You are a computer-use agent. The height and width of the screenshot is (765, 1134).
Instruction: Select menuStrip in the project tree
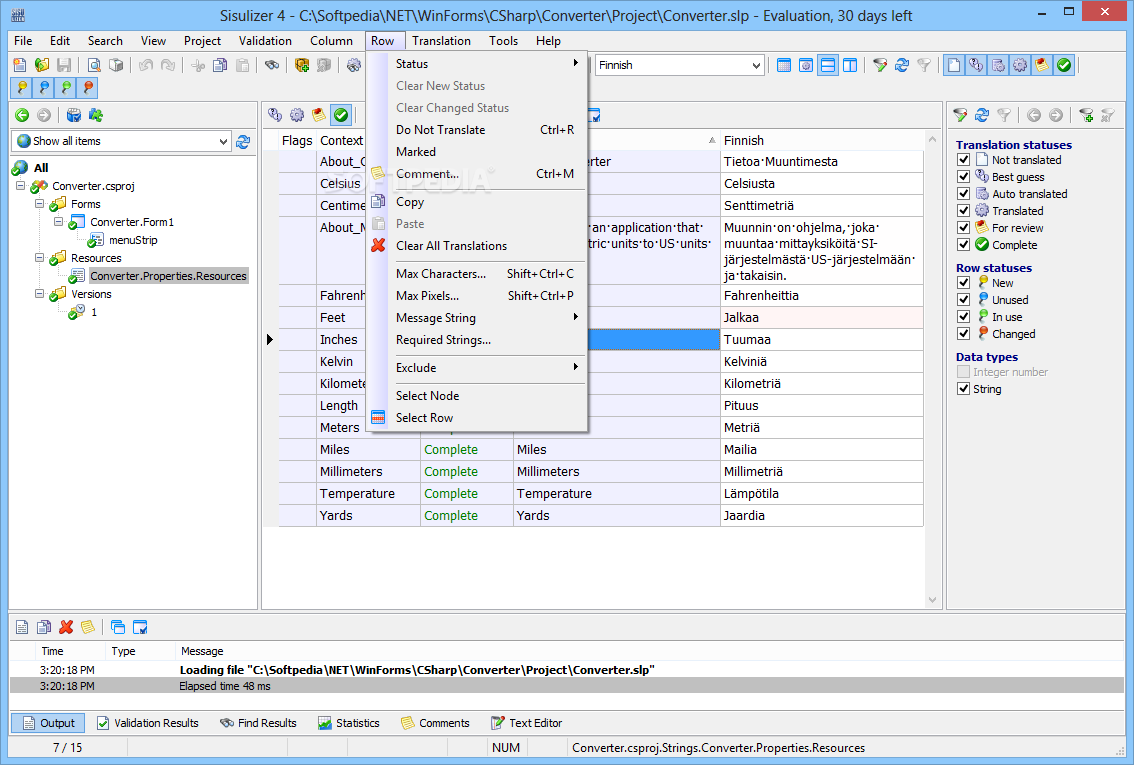tap(133, 240)
